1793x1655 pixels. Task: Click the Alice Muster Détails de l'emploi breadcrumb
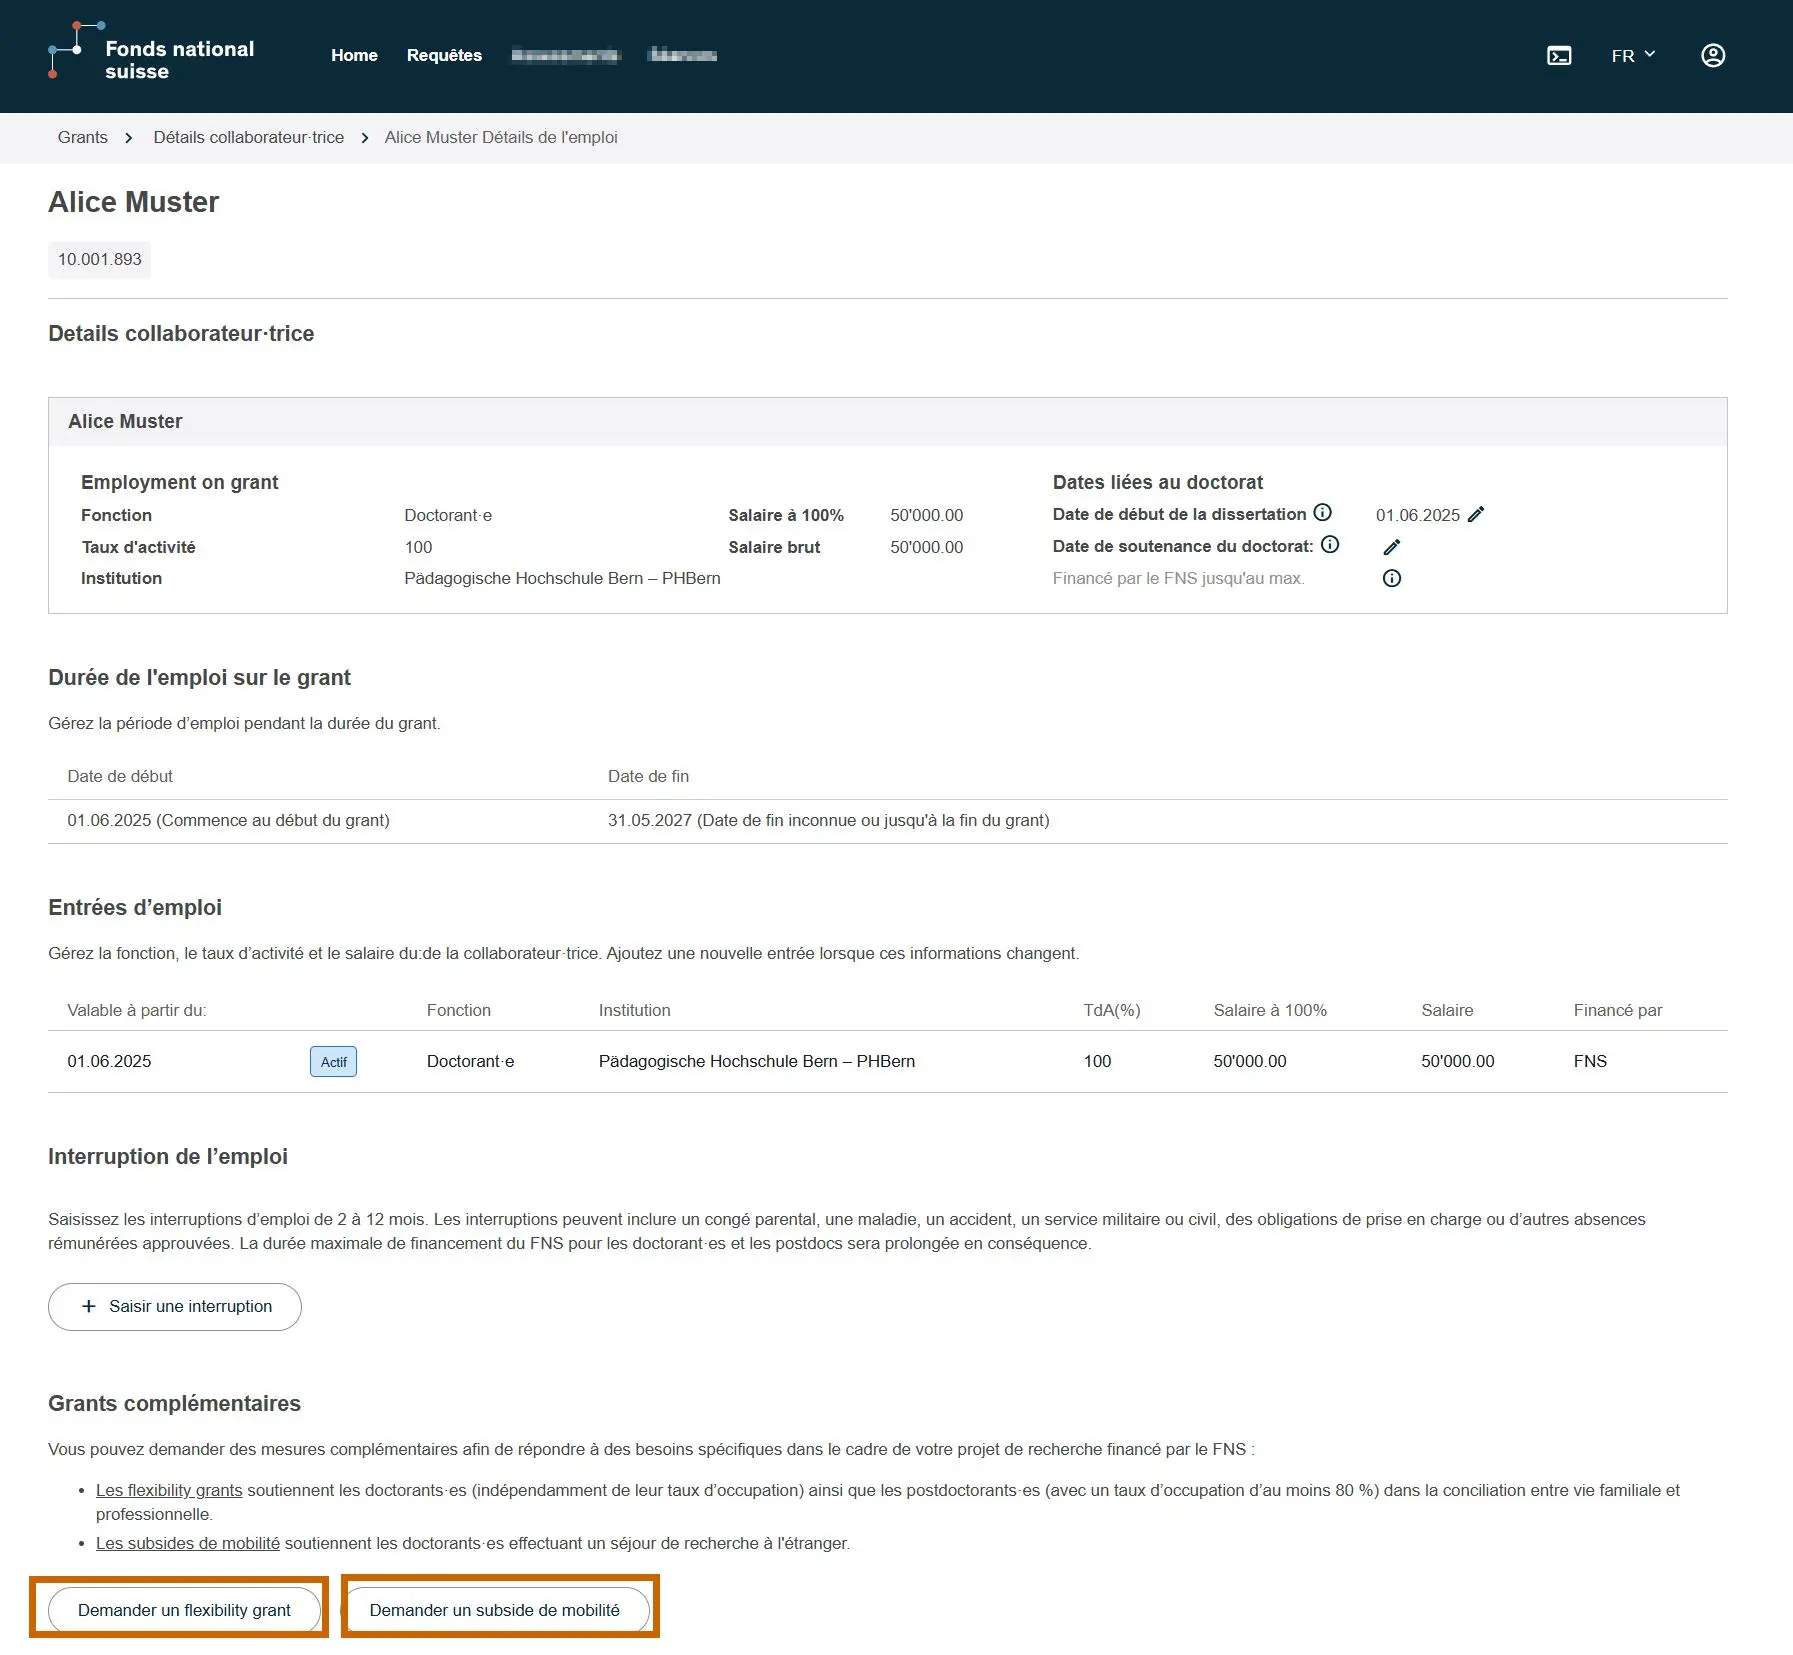(x=501, y=138)
